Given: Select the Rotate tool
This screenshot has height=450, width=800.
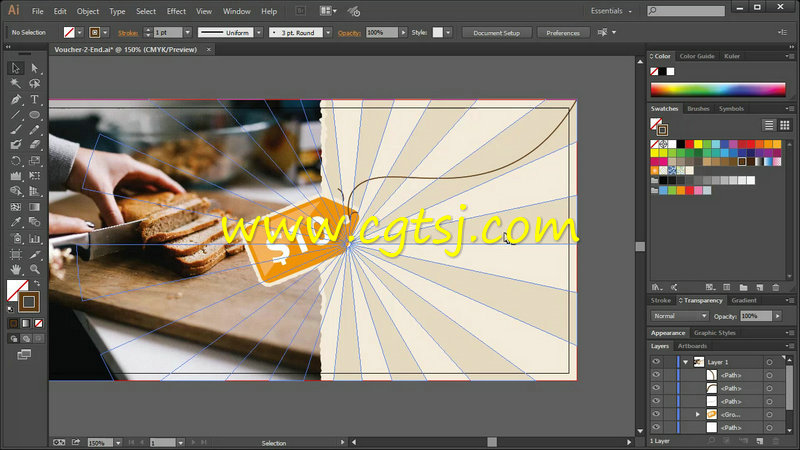Looking at the screenshot, I should (x=16, y=161).
